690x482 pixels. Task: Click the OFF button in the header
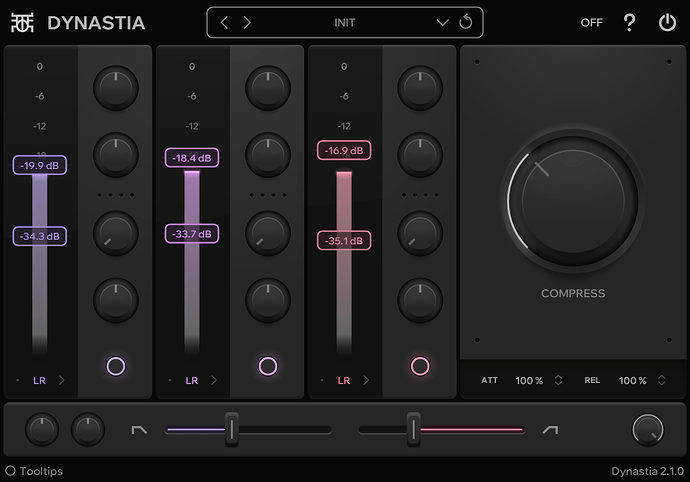591,22
